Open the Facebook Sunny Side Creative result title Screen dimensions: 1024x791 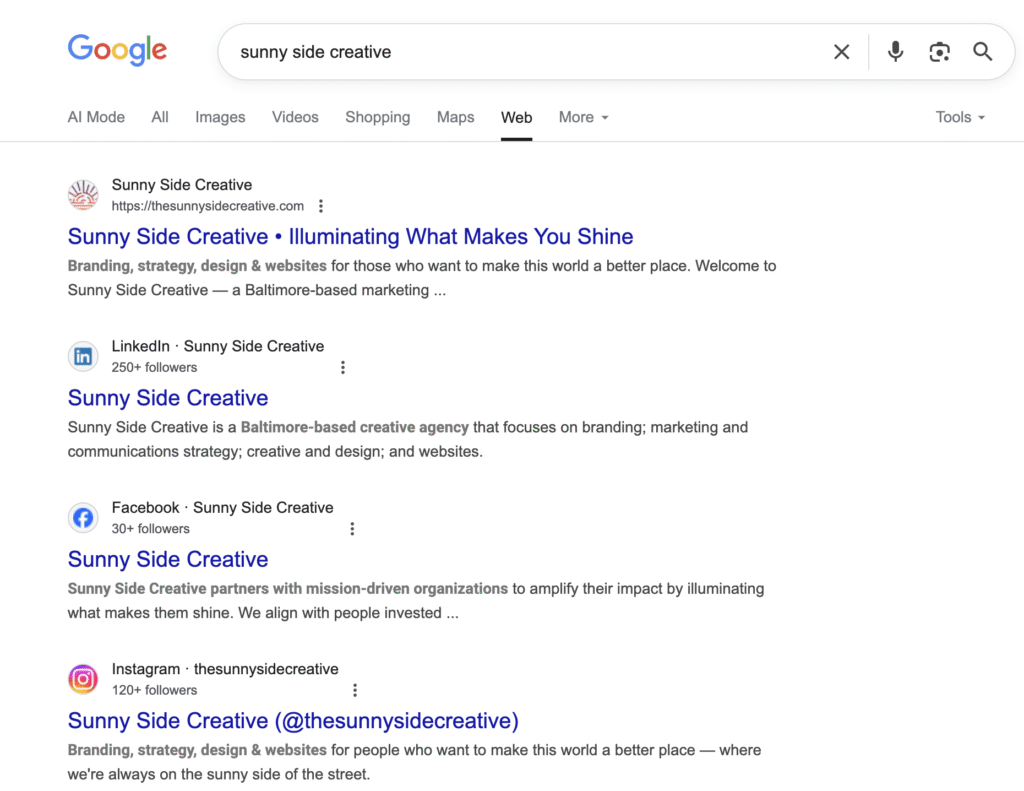pos(168,559)
